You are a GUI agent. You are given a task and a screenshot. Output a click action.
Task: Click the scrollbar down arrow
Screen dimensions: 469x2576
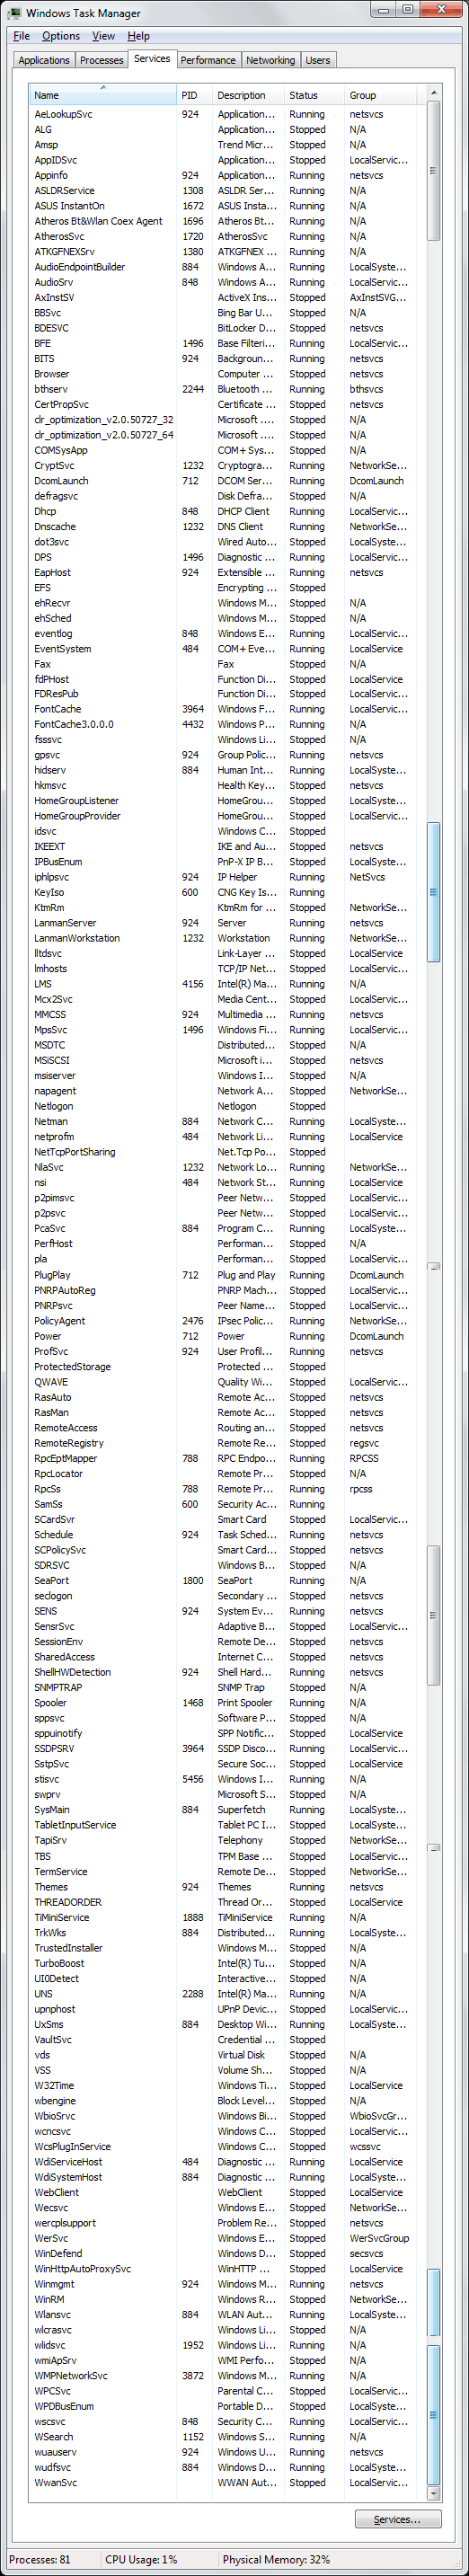tap(433, 2493)
